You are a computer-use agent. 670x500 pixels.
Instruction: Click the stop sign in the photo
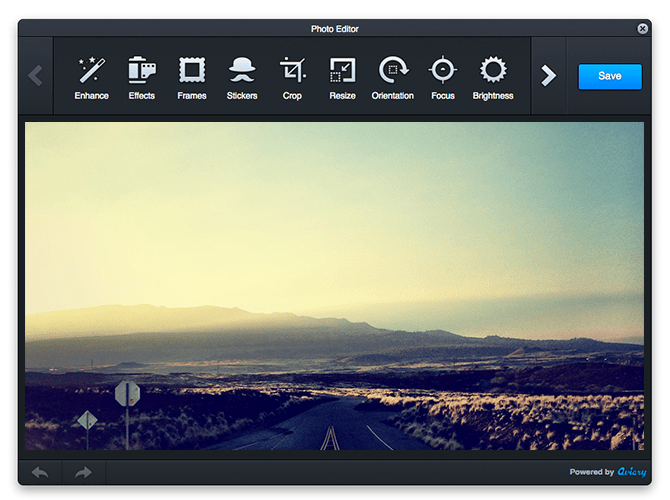tap(127, 393)
